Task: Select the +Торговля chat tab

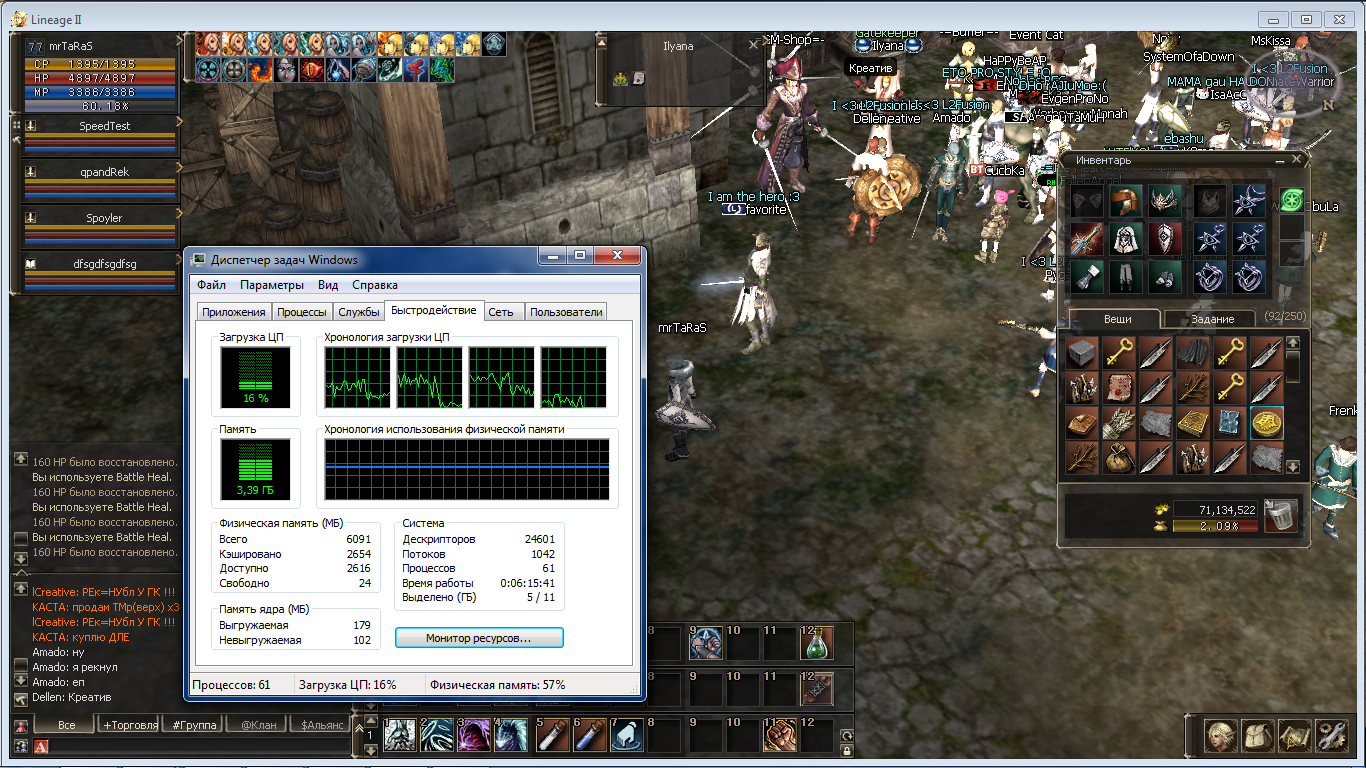Action: [x=130, y=725]
